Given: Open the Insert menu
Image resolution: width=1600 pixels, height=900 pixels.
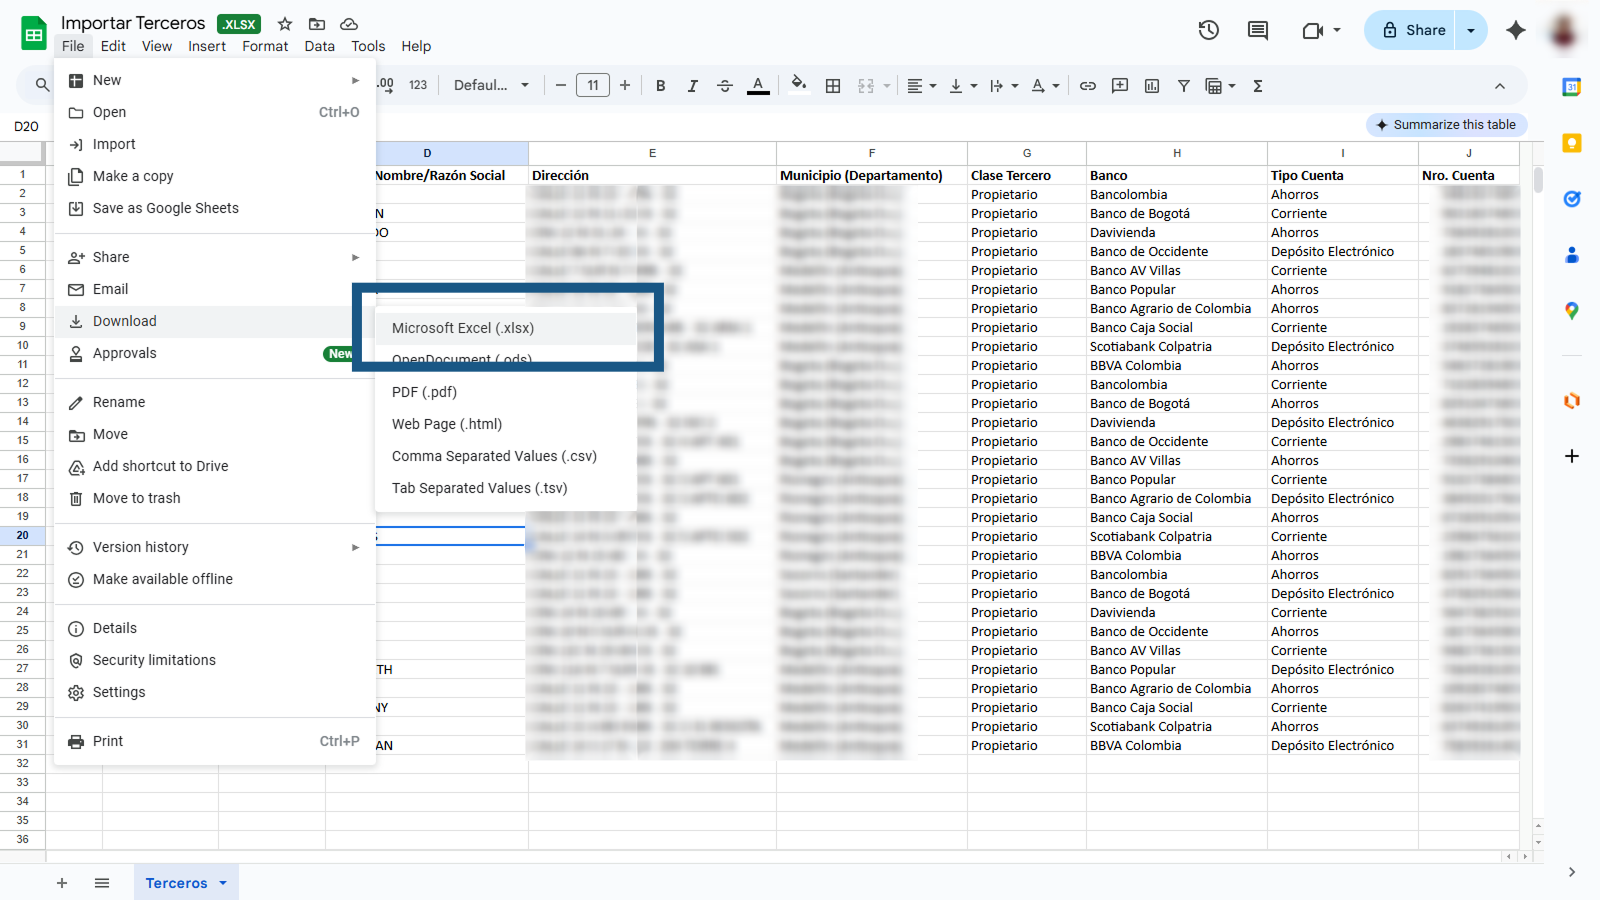Looking at the screenshot, I should tap(207, 46).
